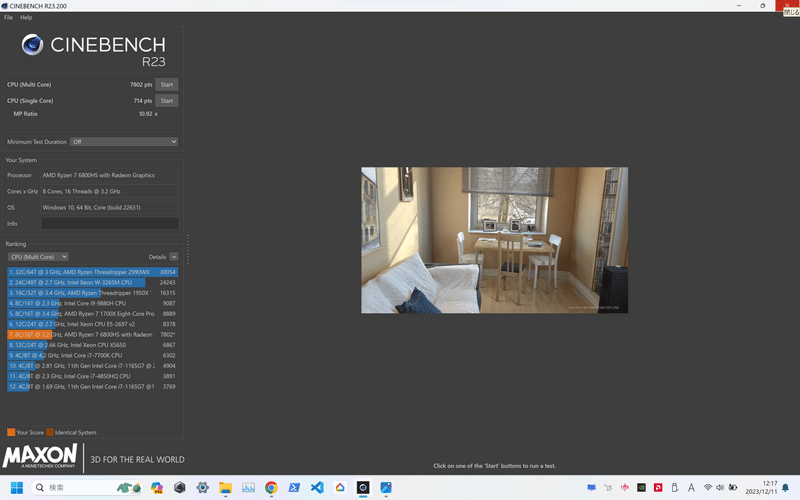Open the dark hexagon app in taskbar
The width and height of the screenshot is (800, 500).
click(180, 488)
